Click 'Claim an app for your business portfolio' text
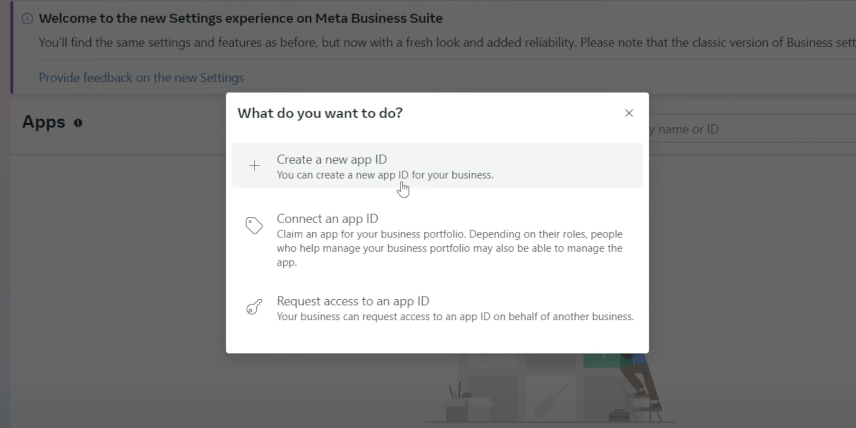856x428 pixels. point(449,248)
